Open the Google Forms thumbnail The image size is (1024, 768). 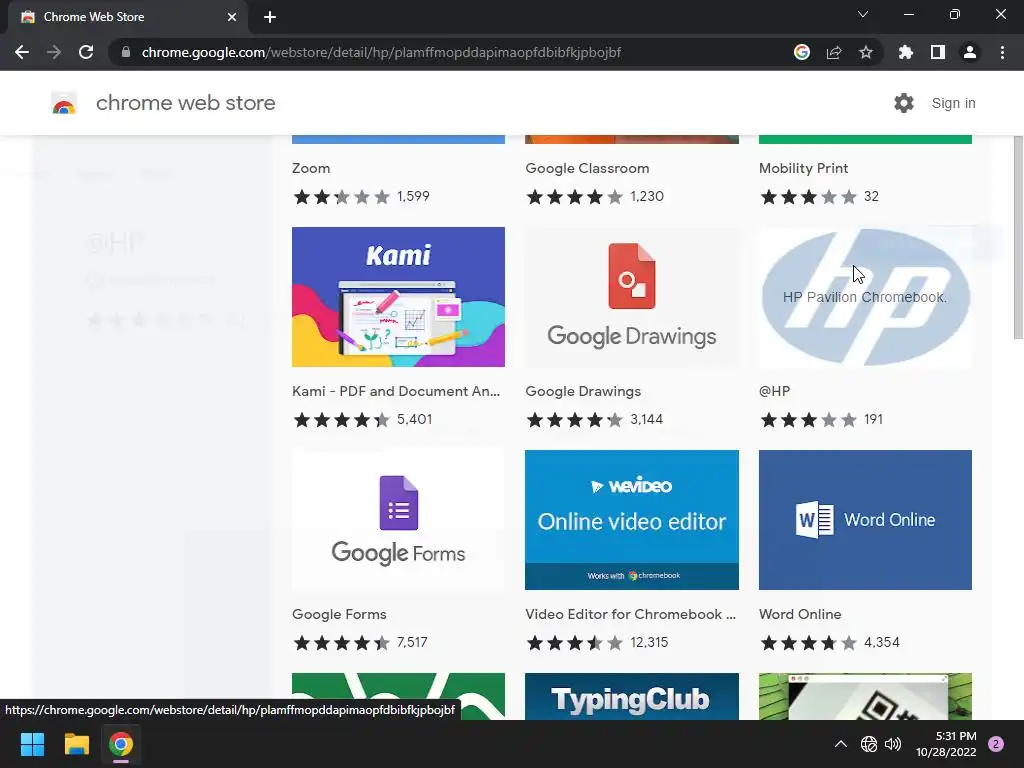pyautogui.click(x=398, y=520)
